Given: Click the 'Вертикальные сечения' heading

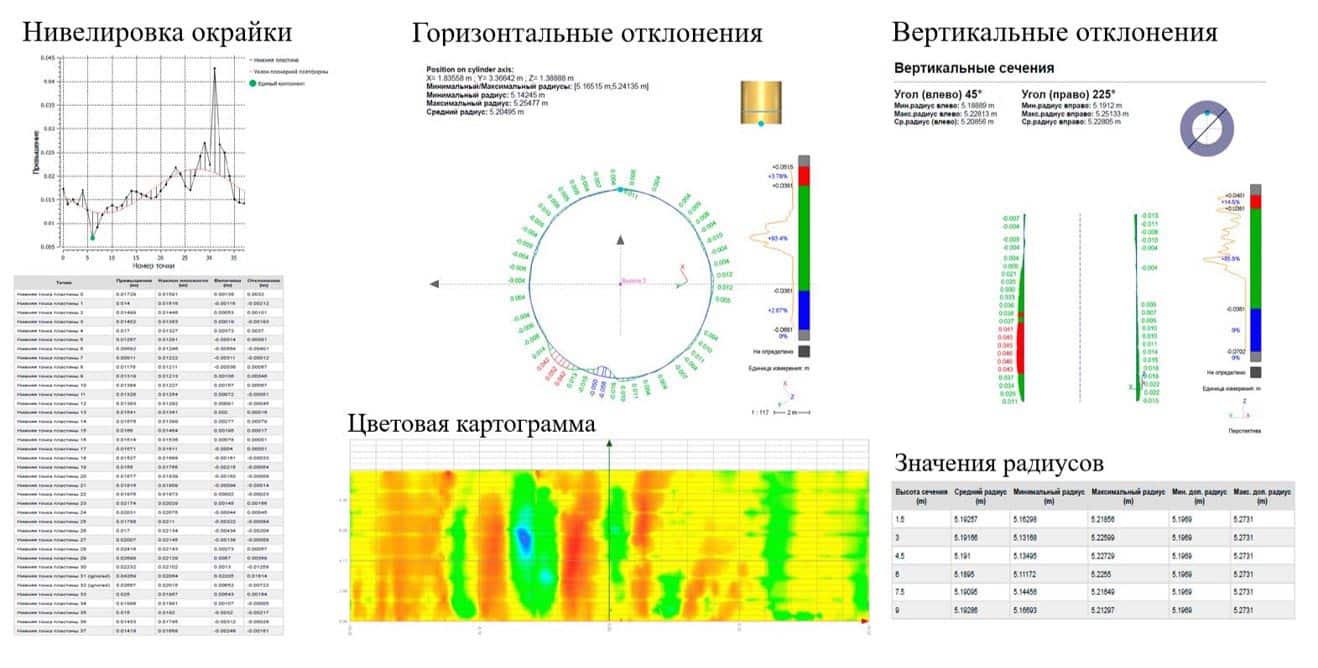Looking at the screenshot, I should [x=972, y=68].
